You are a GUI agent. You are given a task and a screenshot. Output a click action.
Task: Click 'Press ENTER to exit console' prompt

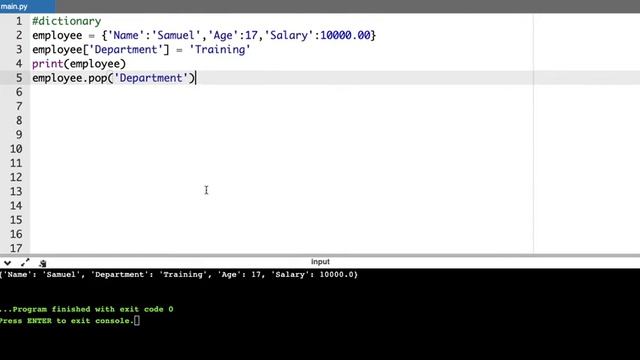tap(67, 321)
